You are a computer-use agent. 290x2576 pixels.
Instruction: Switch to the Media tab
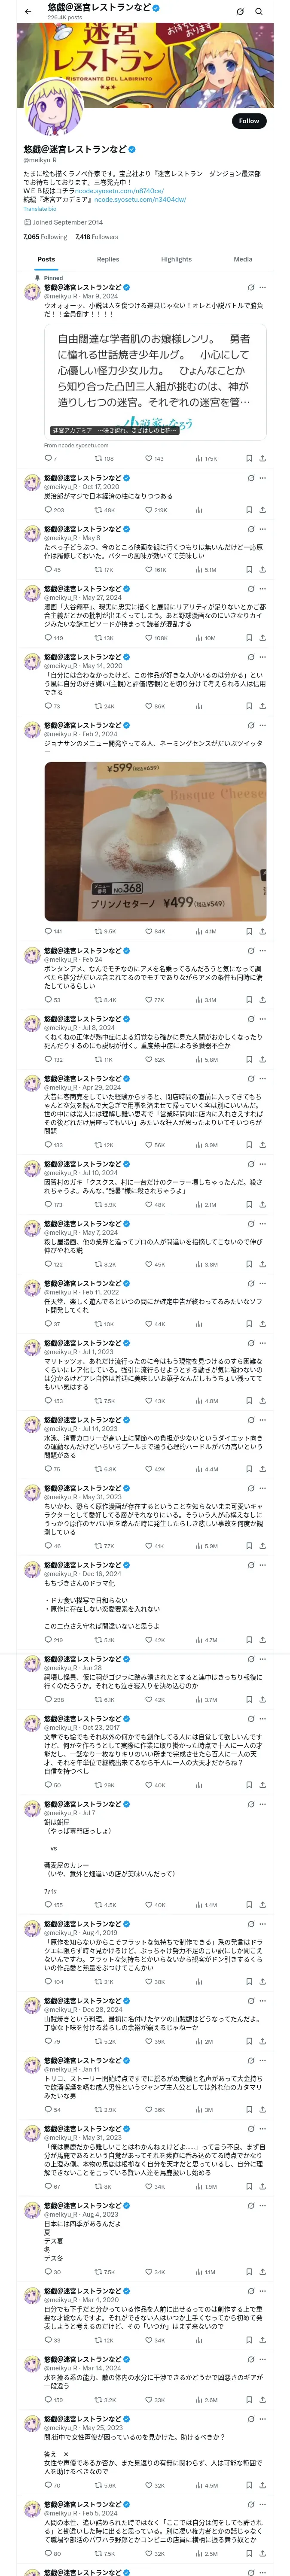click(x=243, y=259)
